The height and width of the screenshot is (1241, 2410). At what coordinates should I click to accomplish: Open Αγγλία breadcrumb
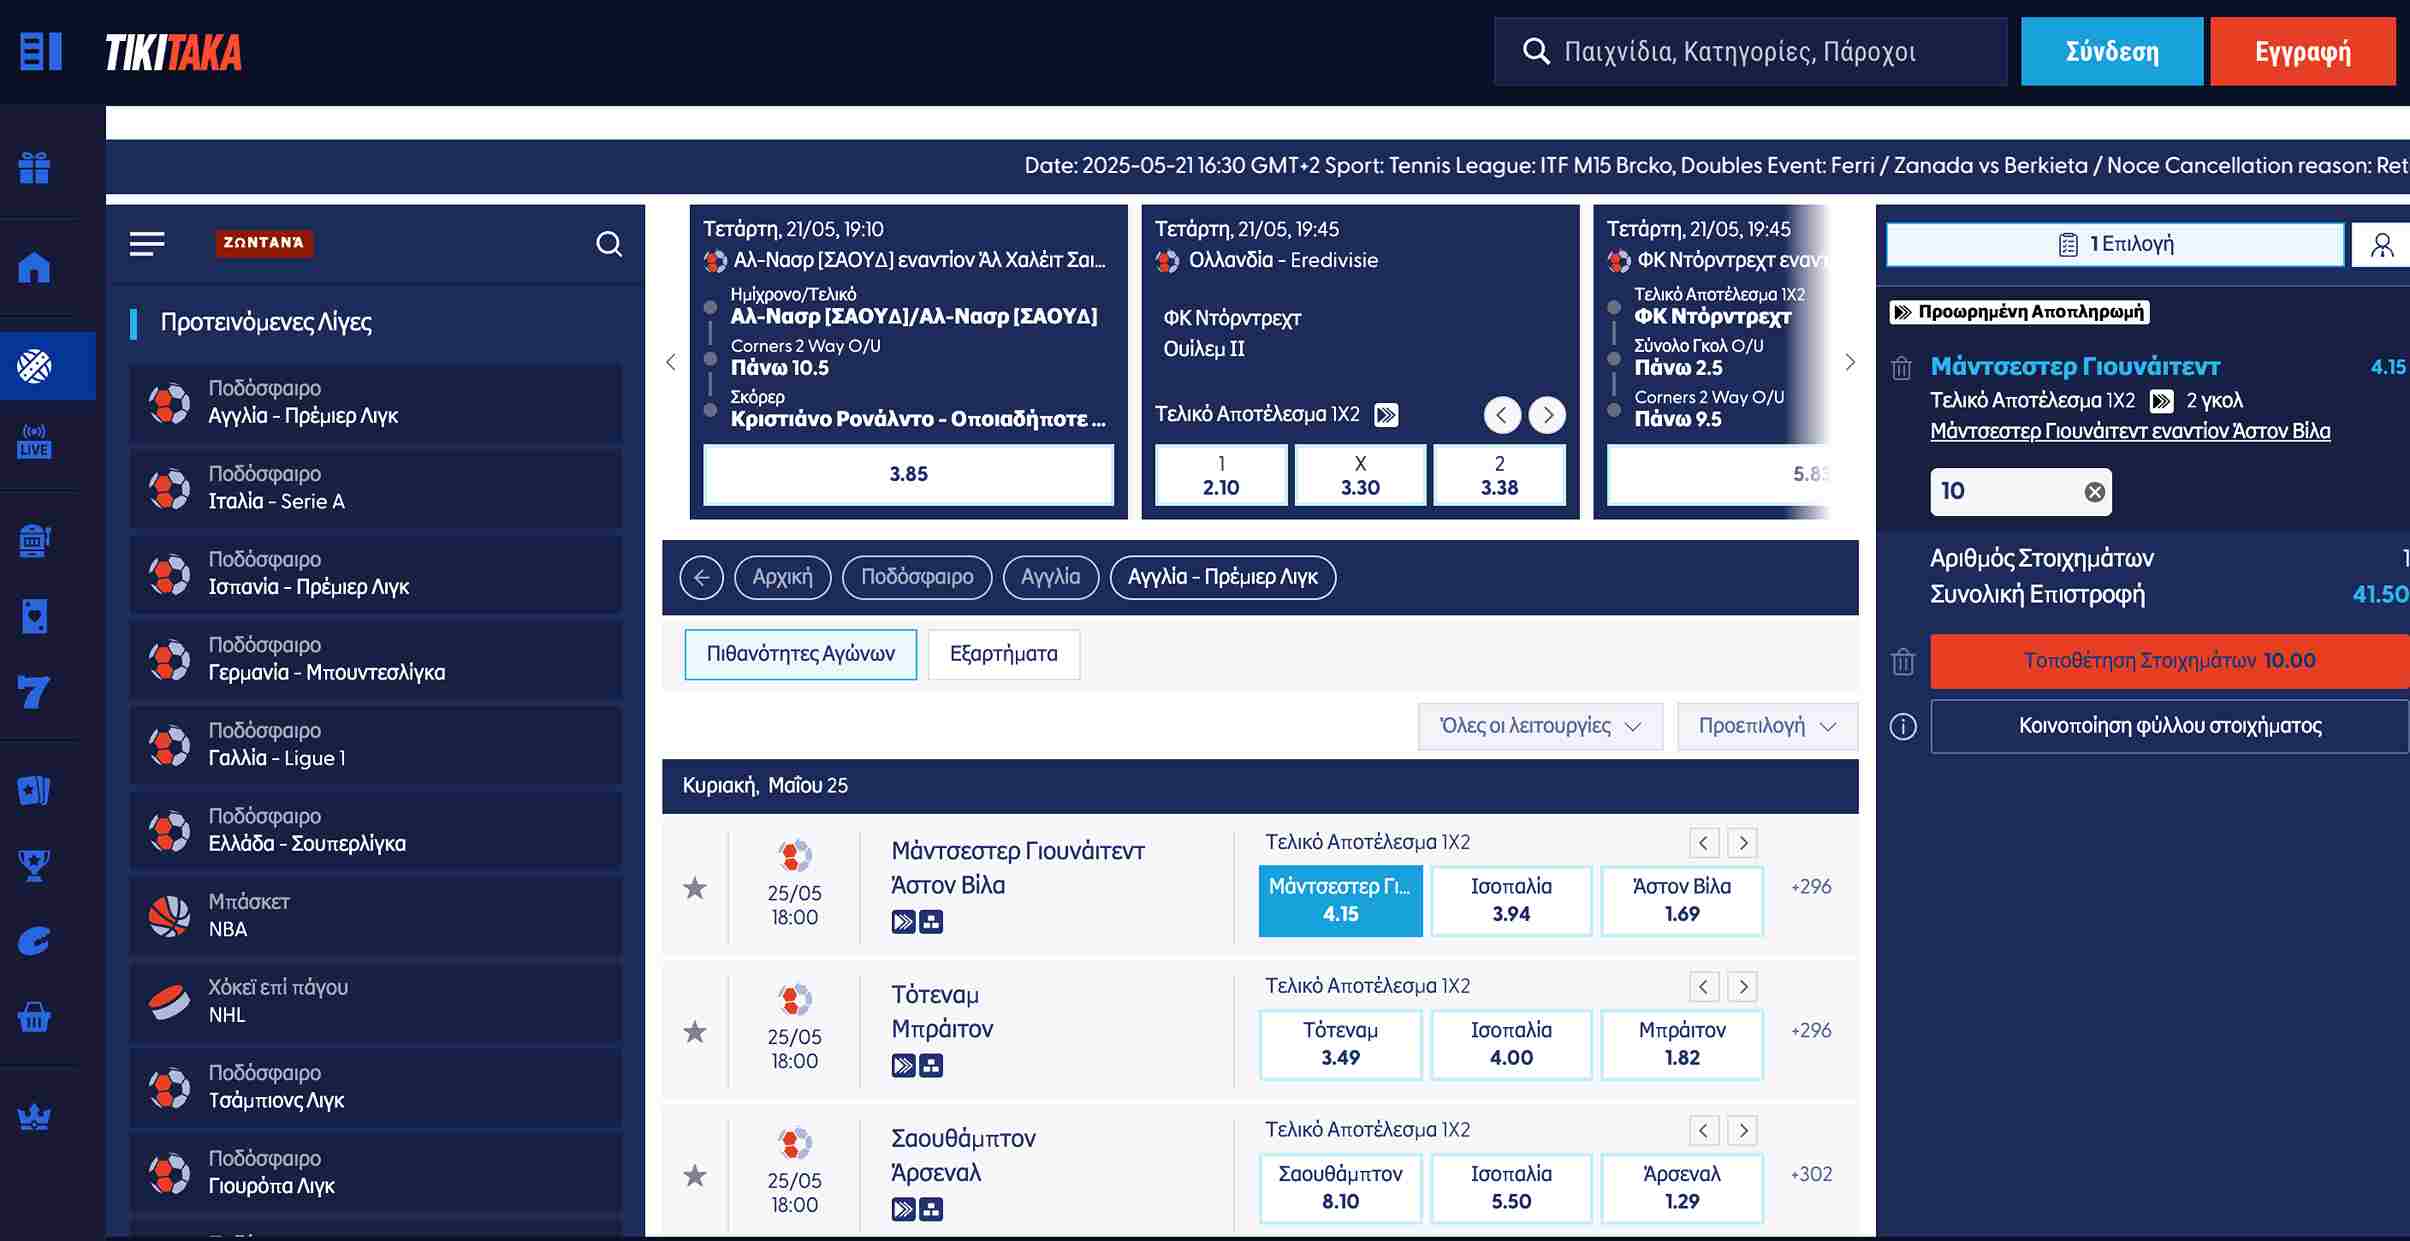[x=1050, y=577]
